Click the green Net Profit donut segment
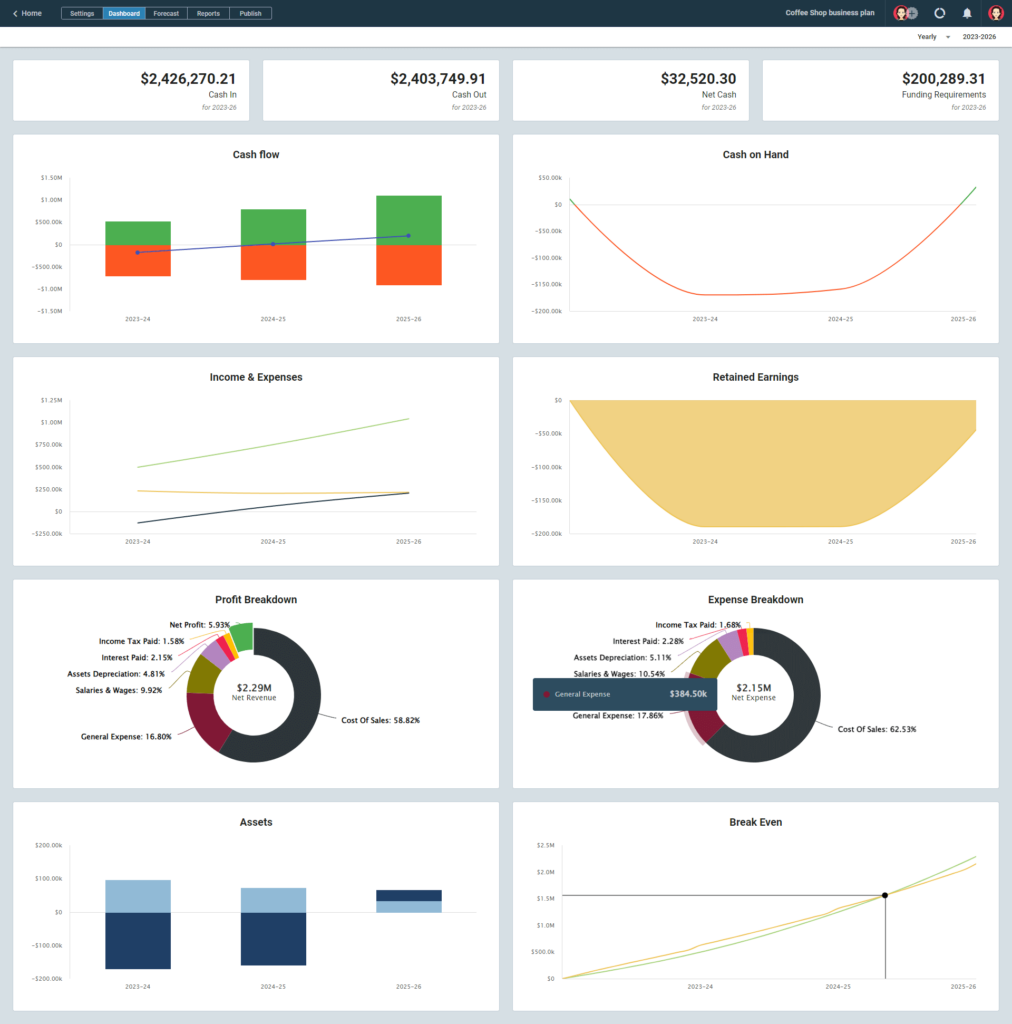 241,638
